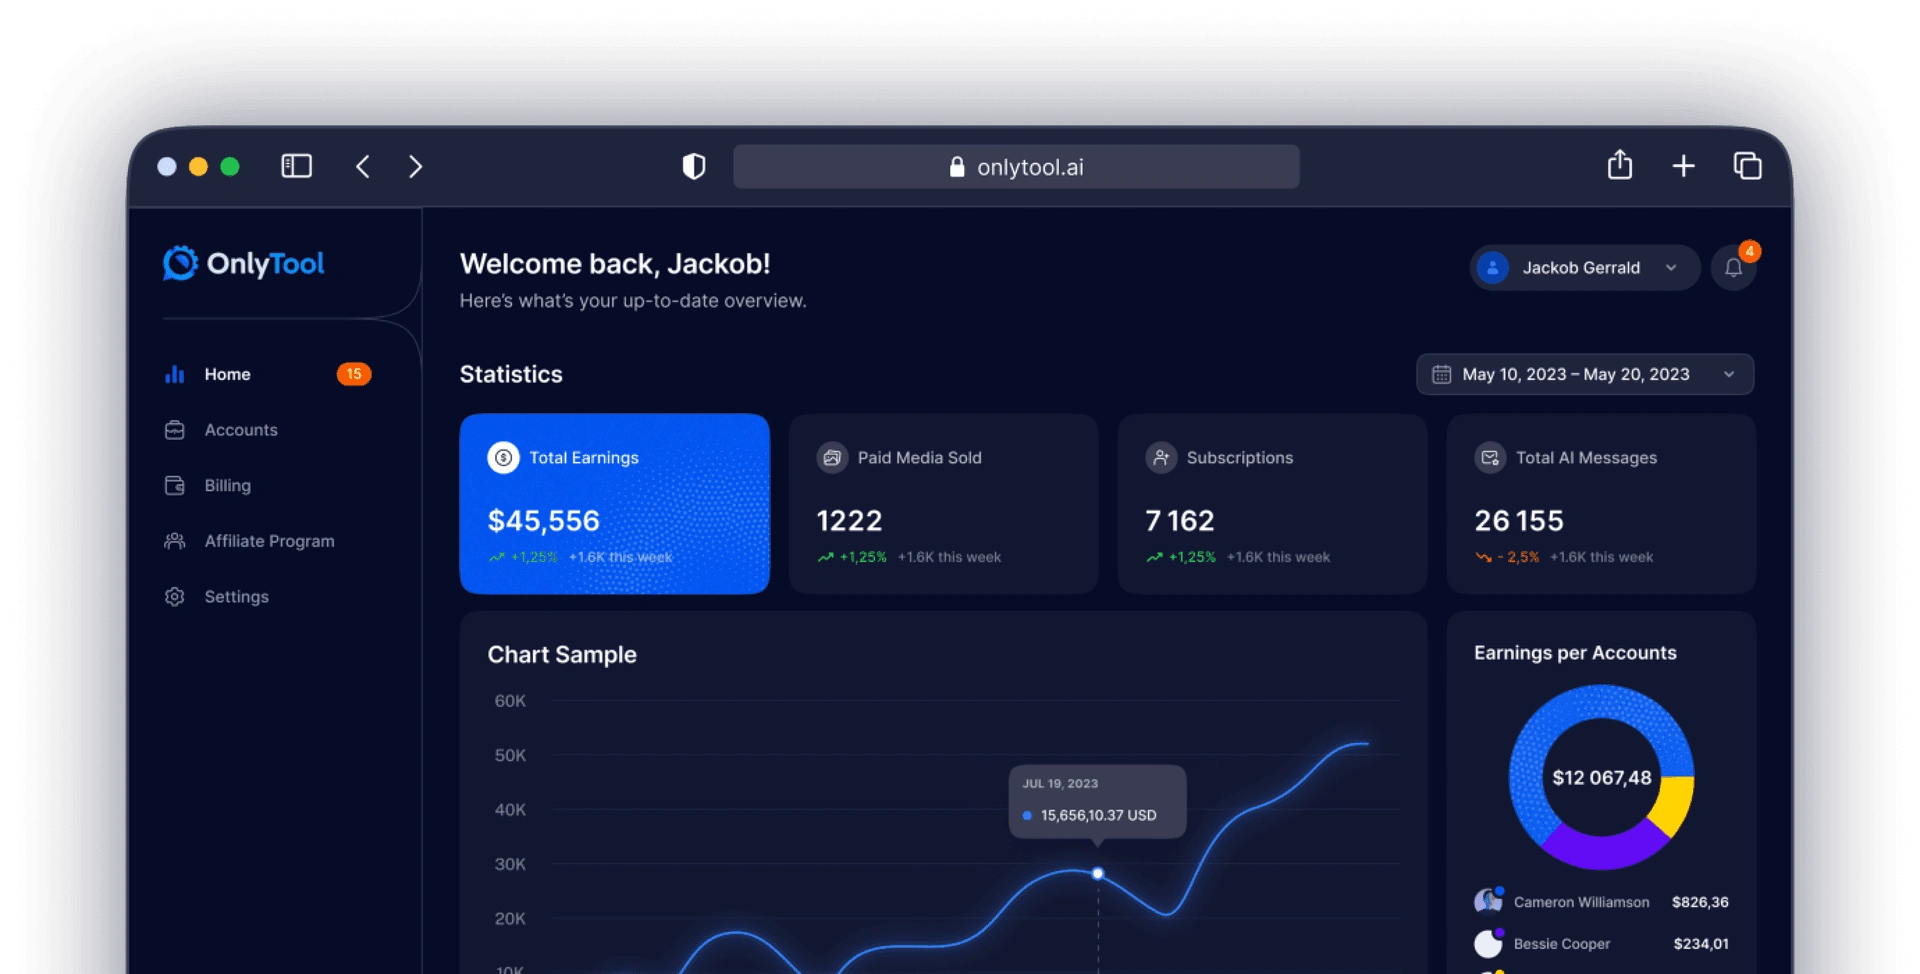Click the $12 067,48 donut center value
This screenshot has height=974, width=1920.
(1602, 778)
